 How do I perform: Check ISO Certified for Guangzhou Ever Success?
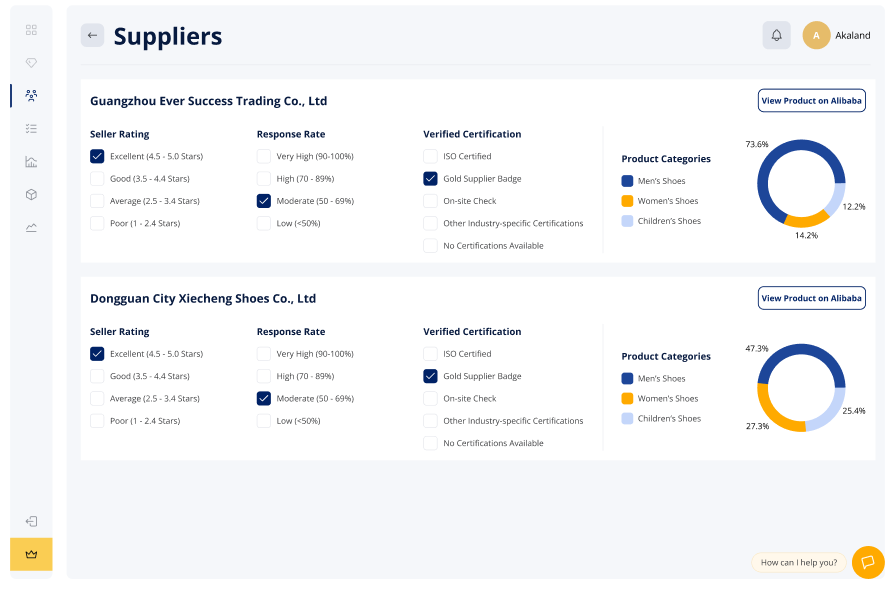[430, 156]
